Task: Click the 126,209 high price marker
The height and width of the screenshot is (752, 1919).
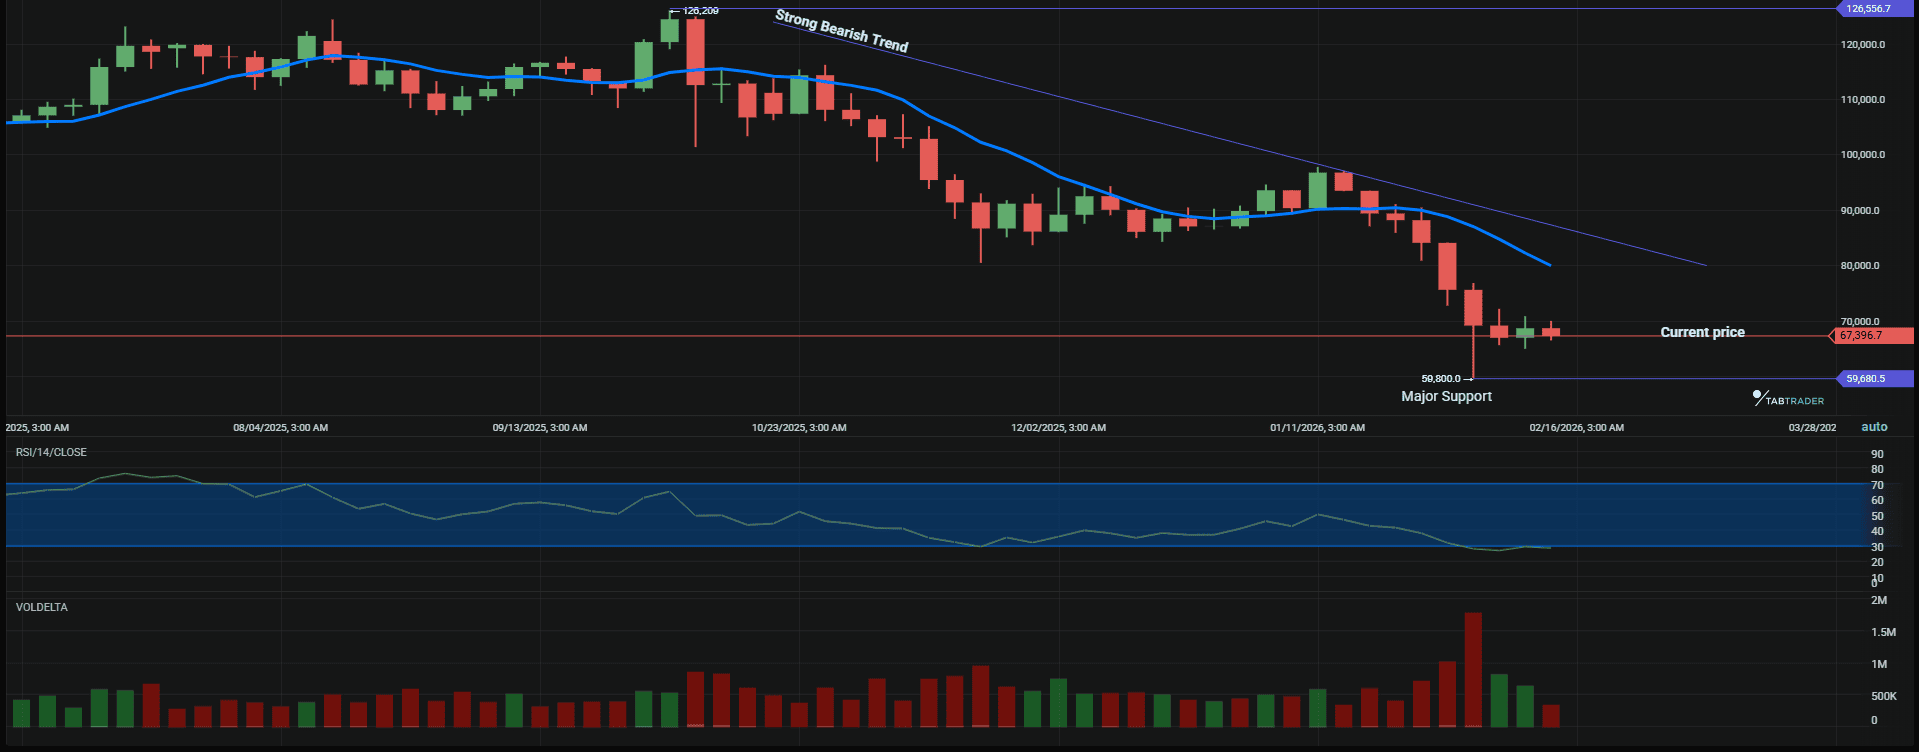Action: click(x=700, y=11)
